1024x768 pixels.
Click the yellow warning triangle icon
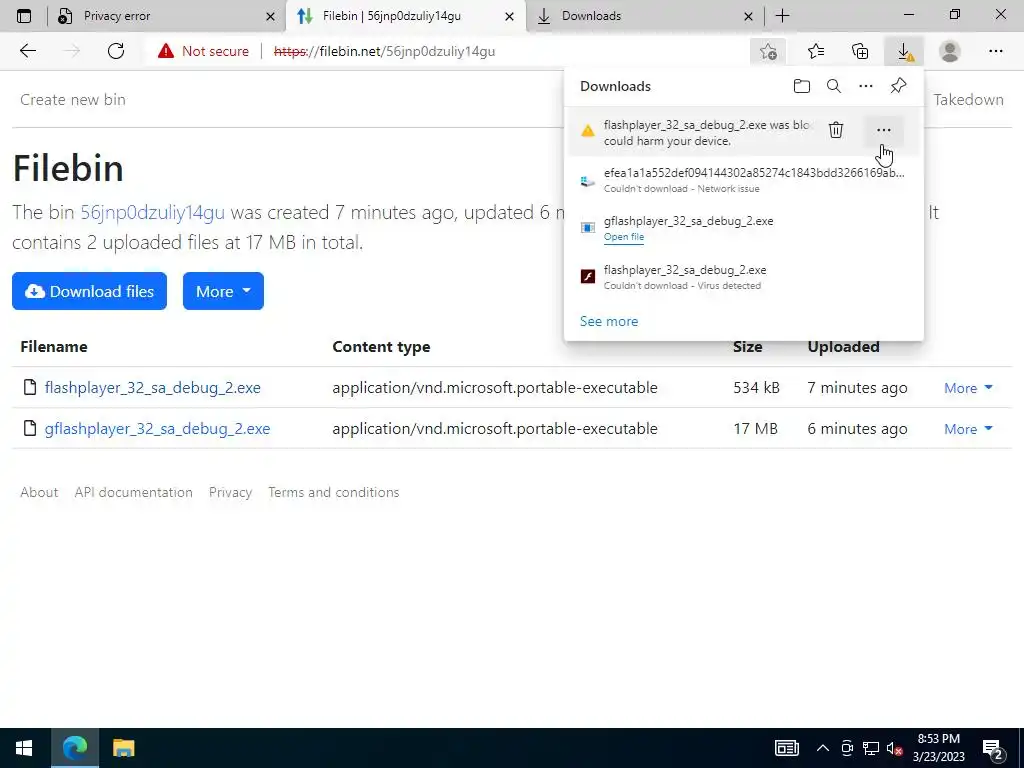coord(588,131)
